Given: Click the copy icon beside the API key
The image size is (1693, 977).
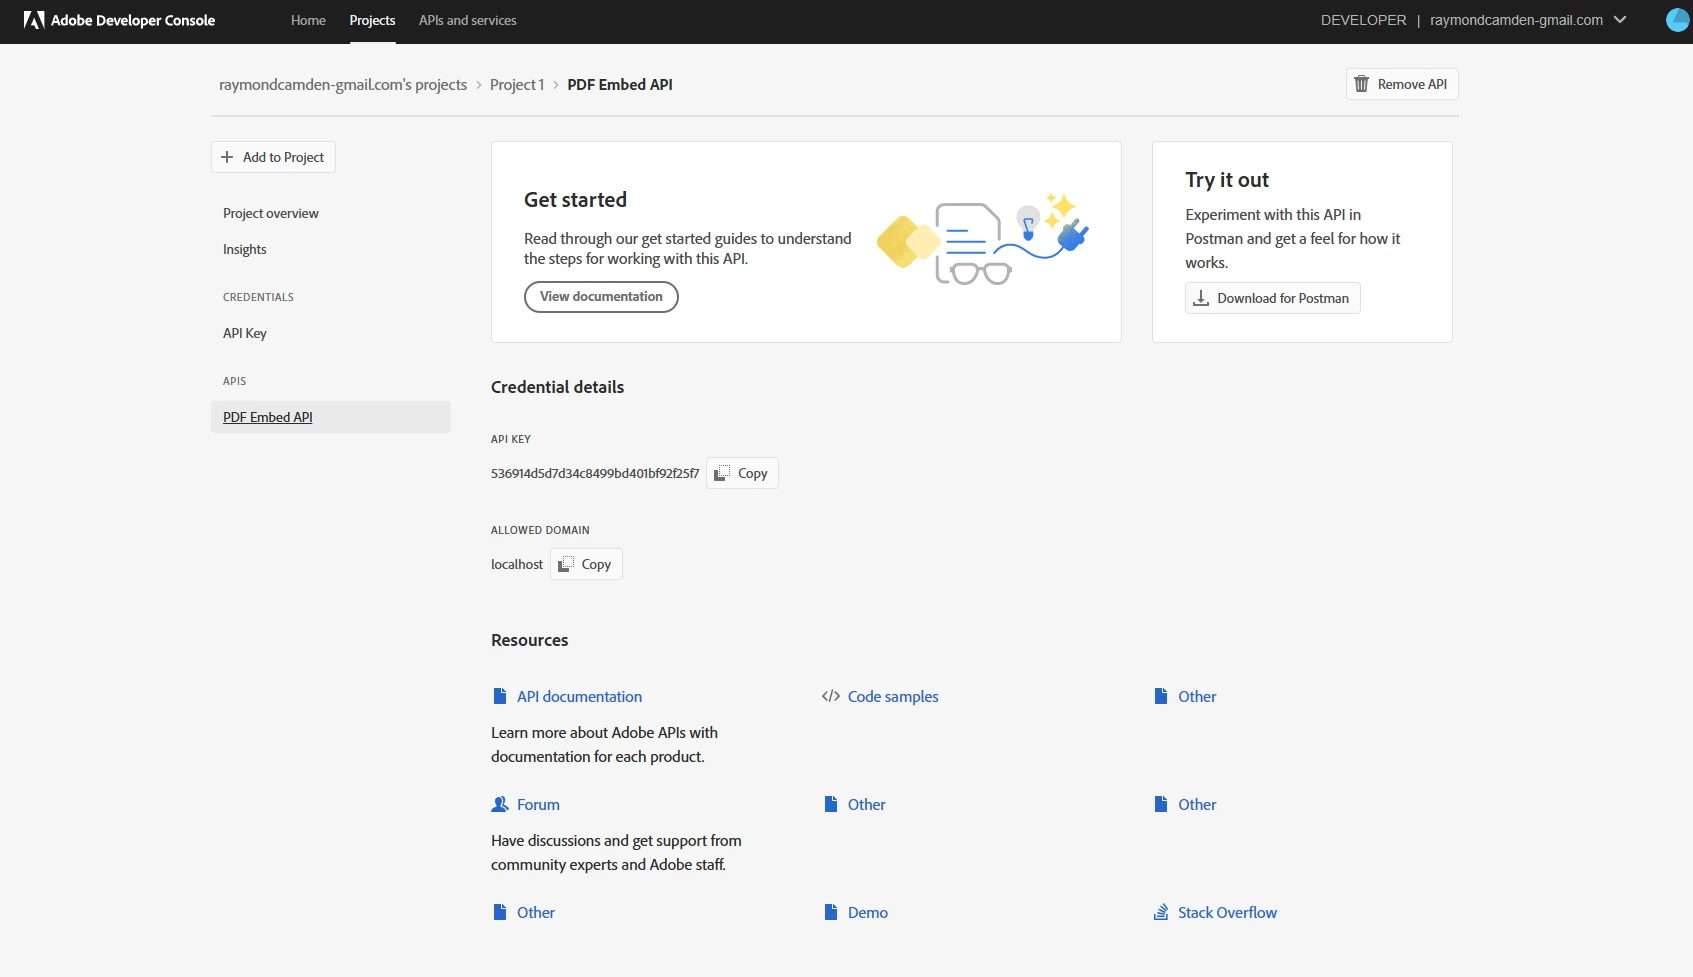Looking at the screenshot, I should pos(722,473).
